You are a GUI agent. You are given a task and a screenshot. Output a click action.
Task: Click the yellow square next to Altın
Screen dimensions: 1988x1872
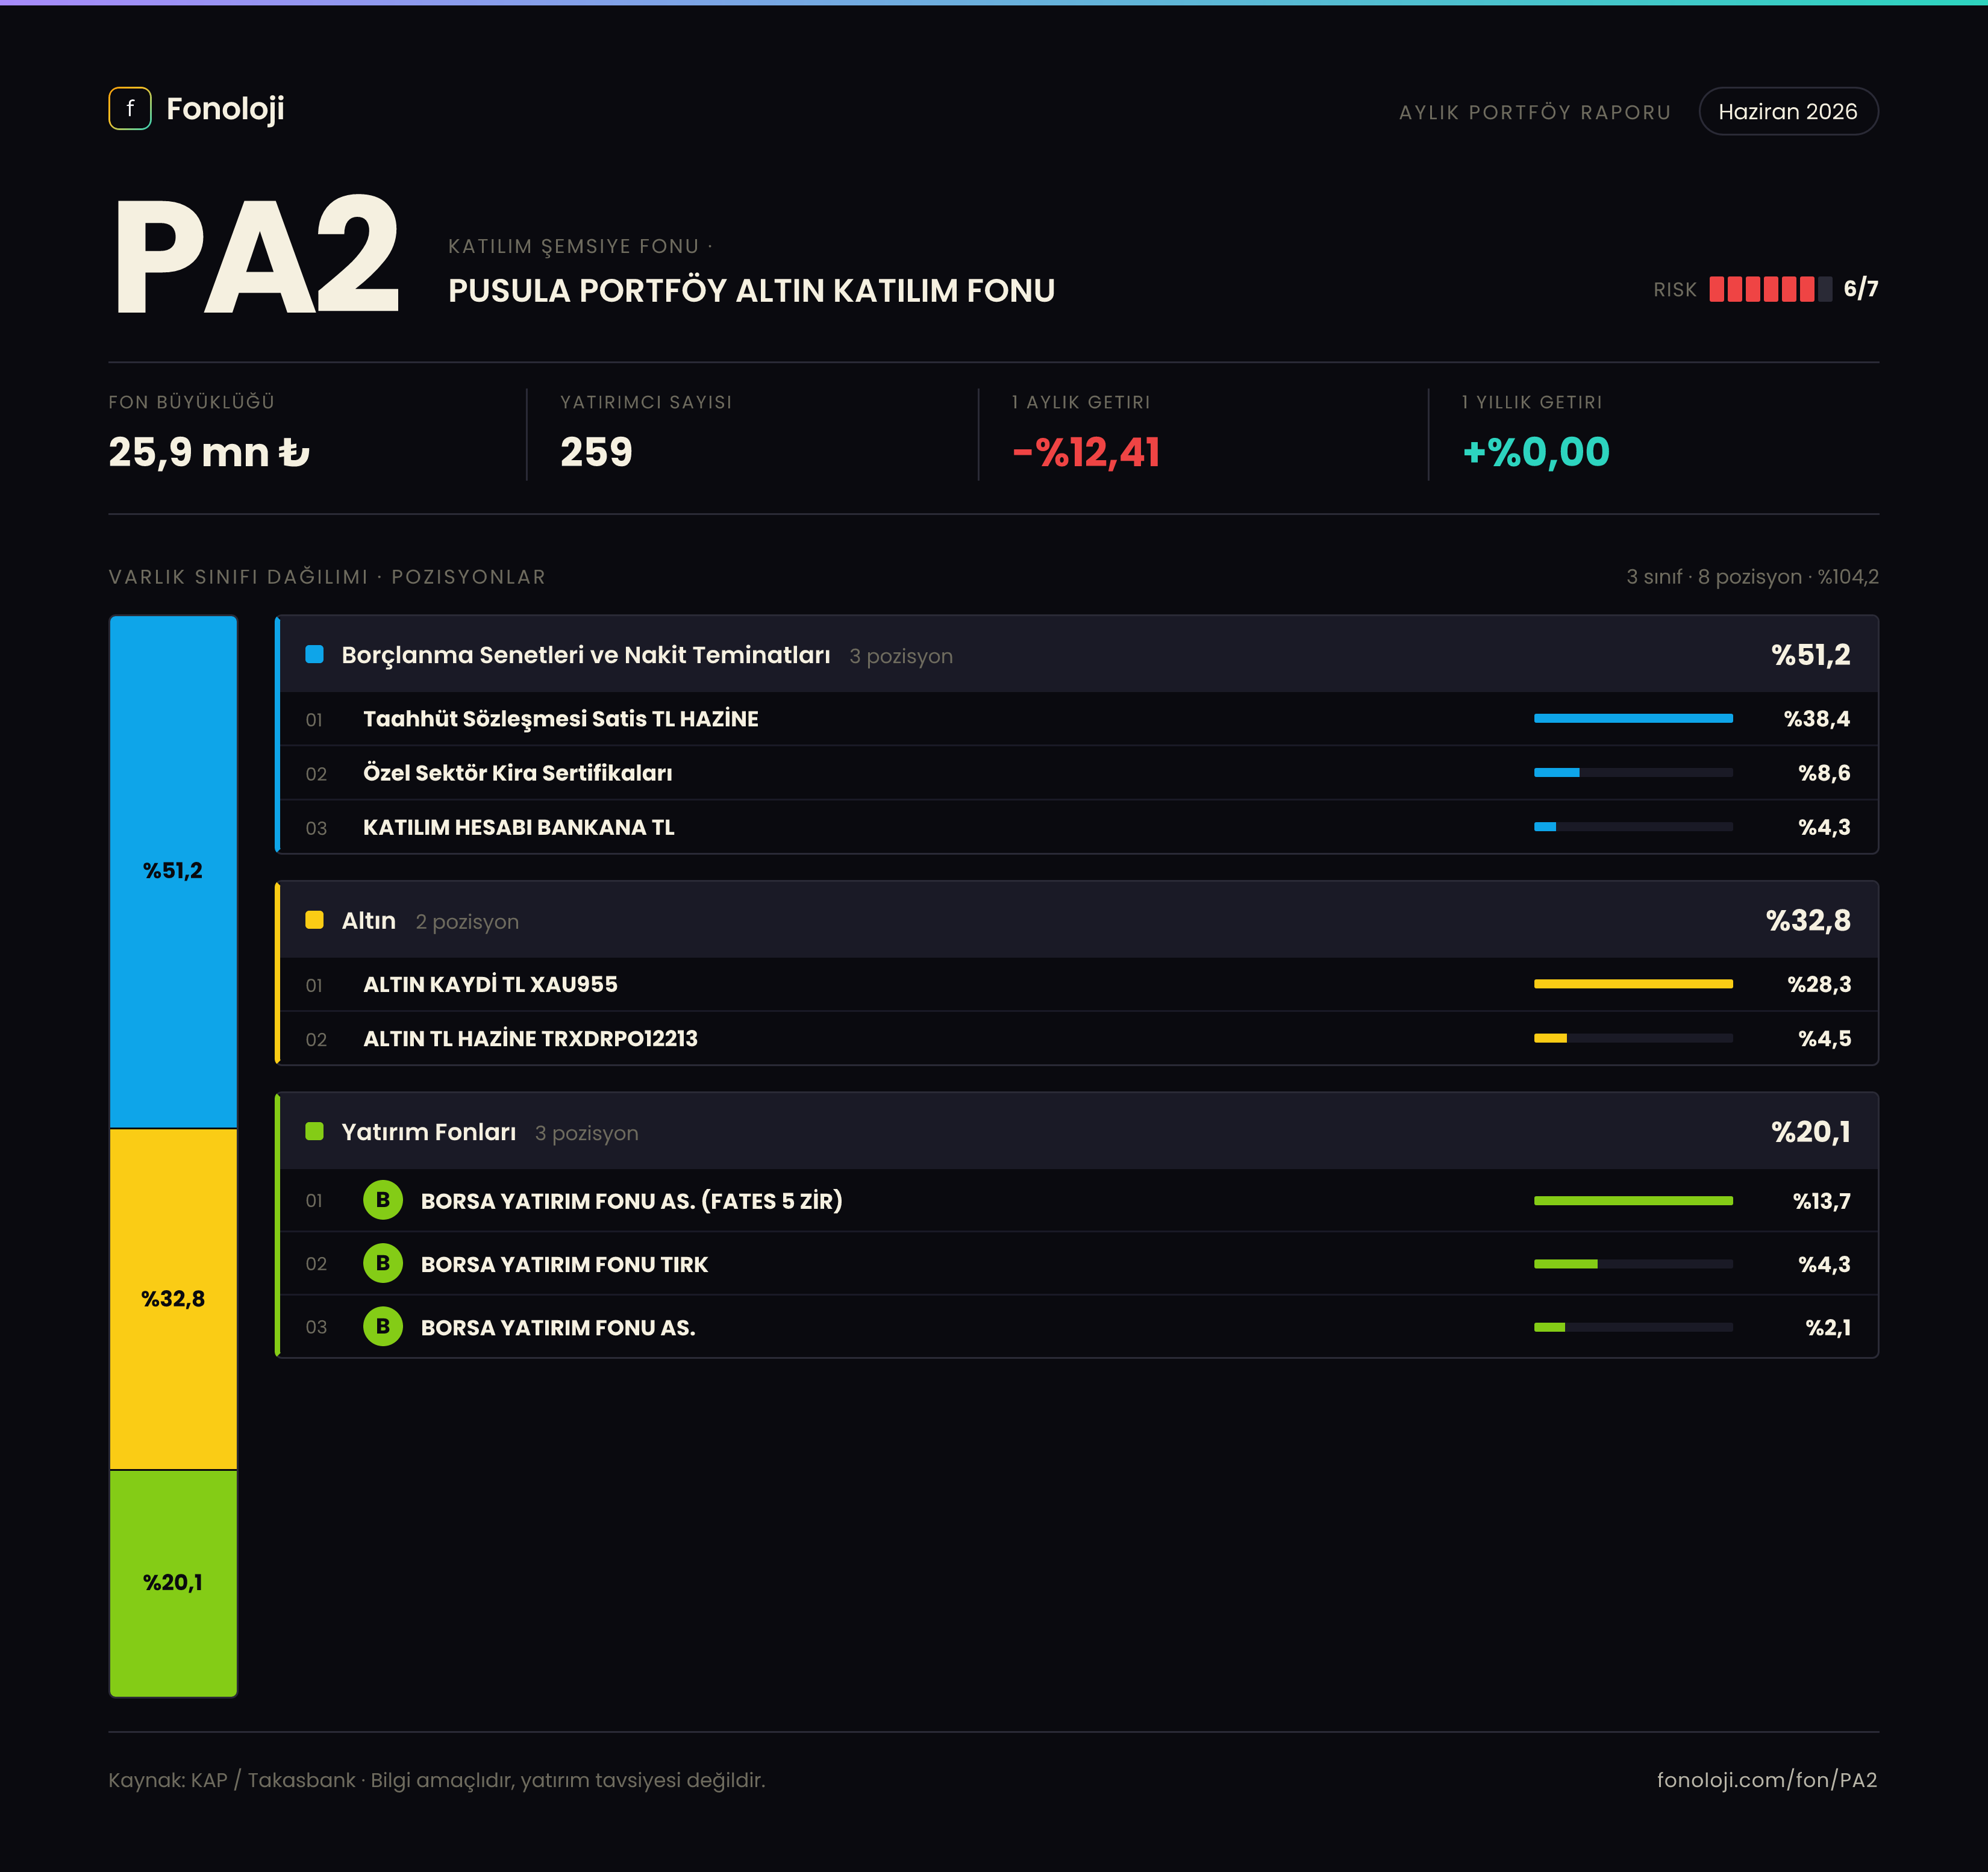[314, 920]
